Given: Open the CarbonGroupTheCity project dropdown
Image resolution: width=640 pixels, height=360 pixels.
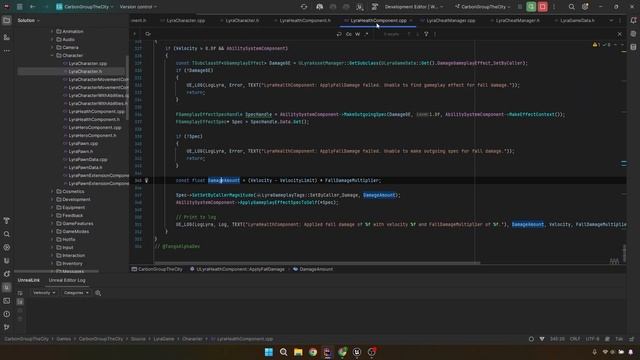Looking at the screenshot, I should (x=85, y=7).
